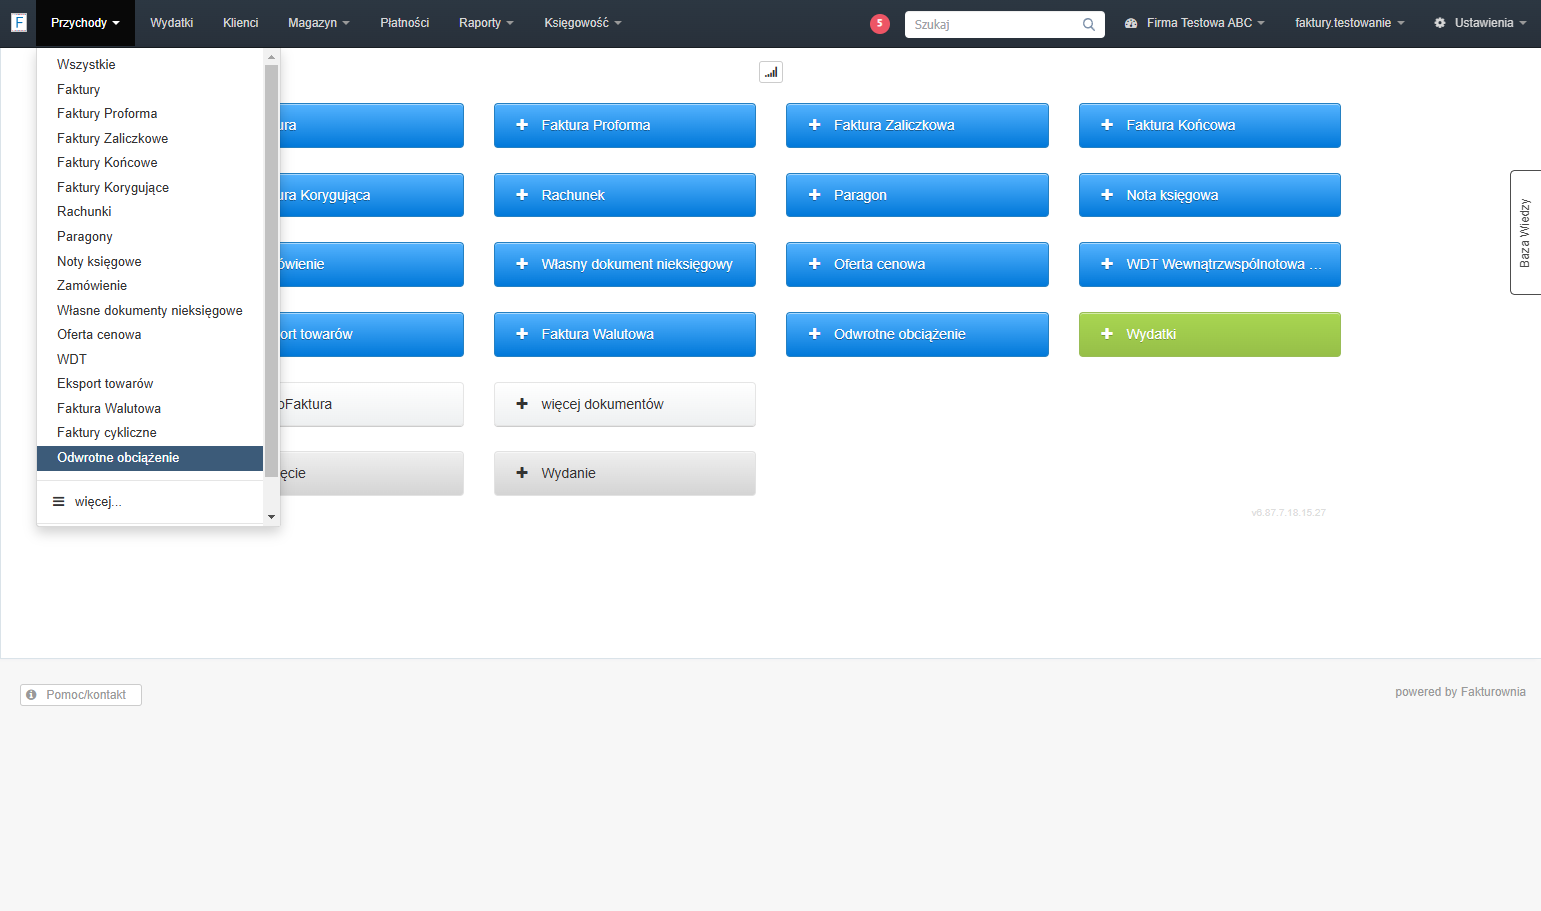The width and height of the screenshot is (1541, 911).
Task: Select Faktury Proforma from dropdown list
Action: pos(150,114)
